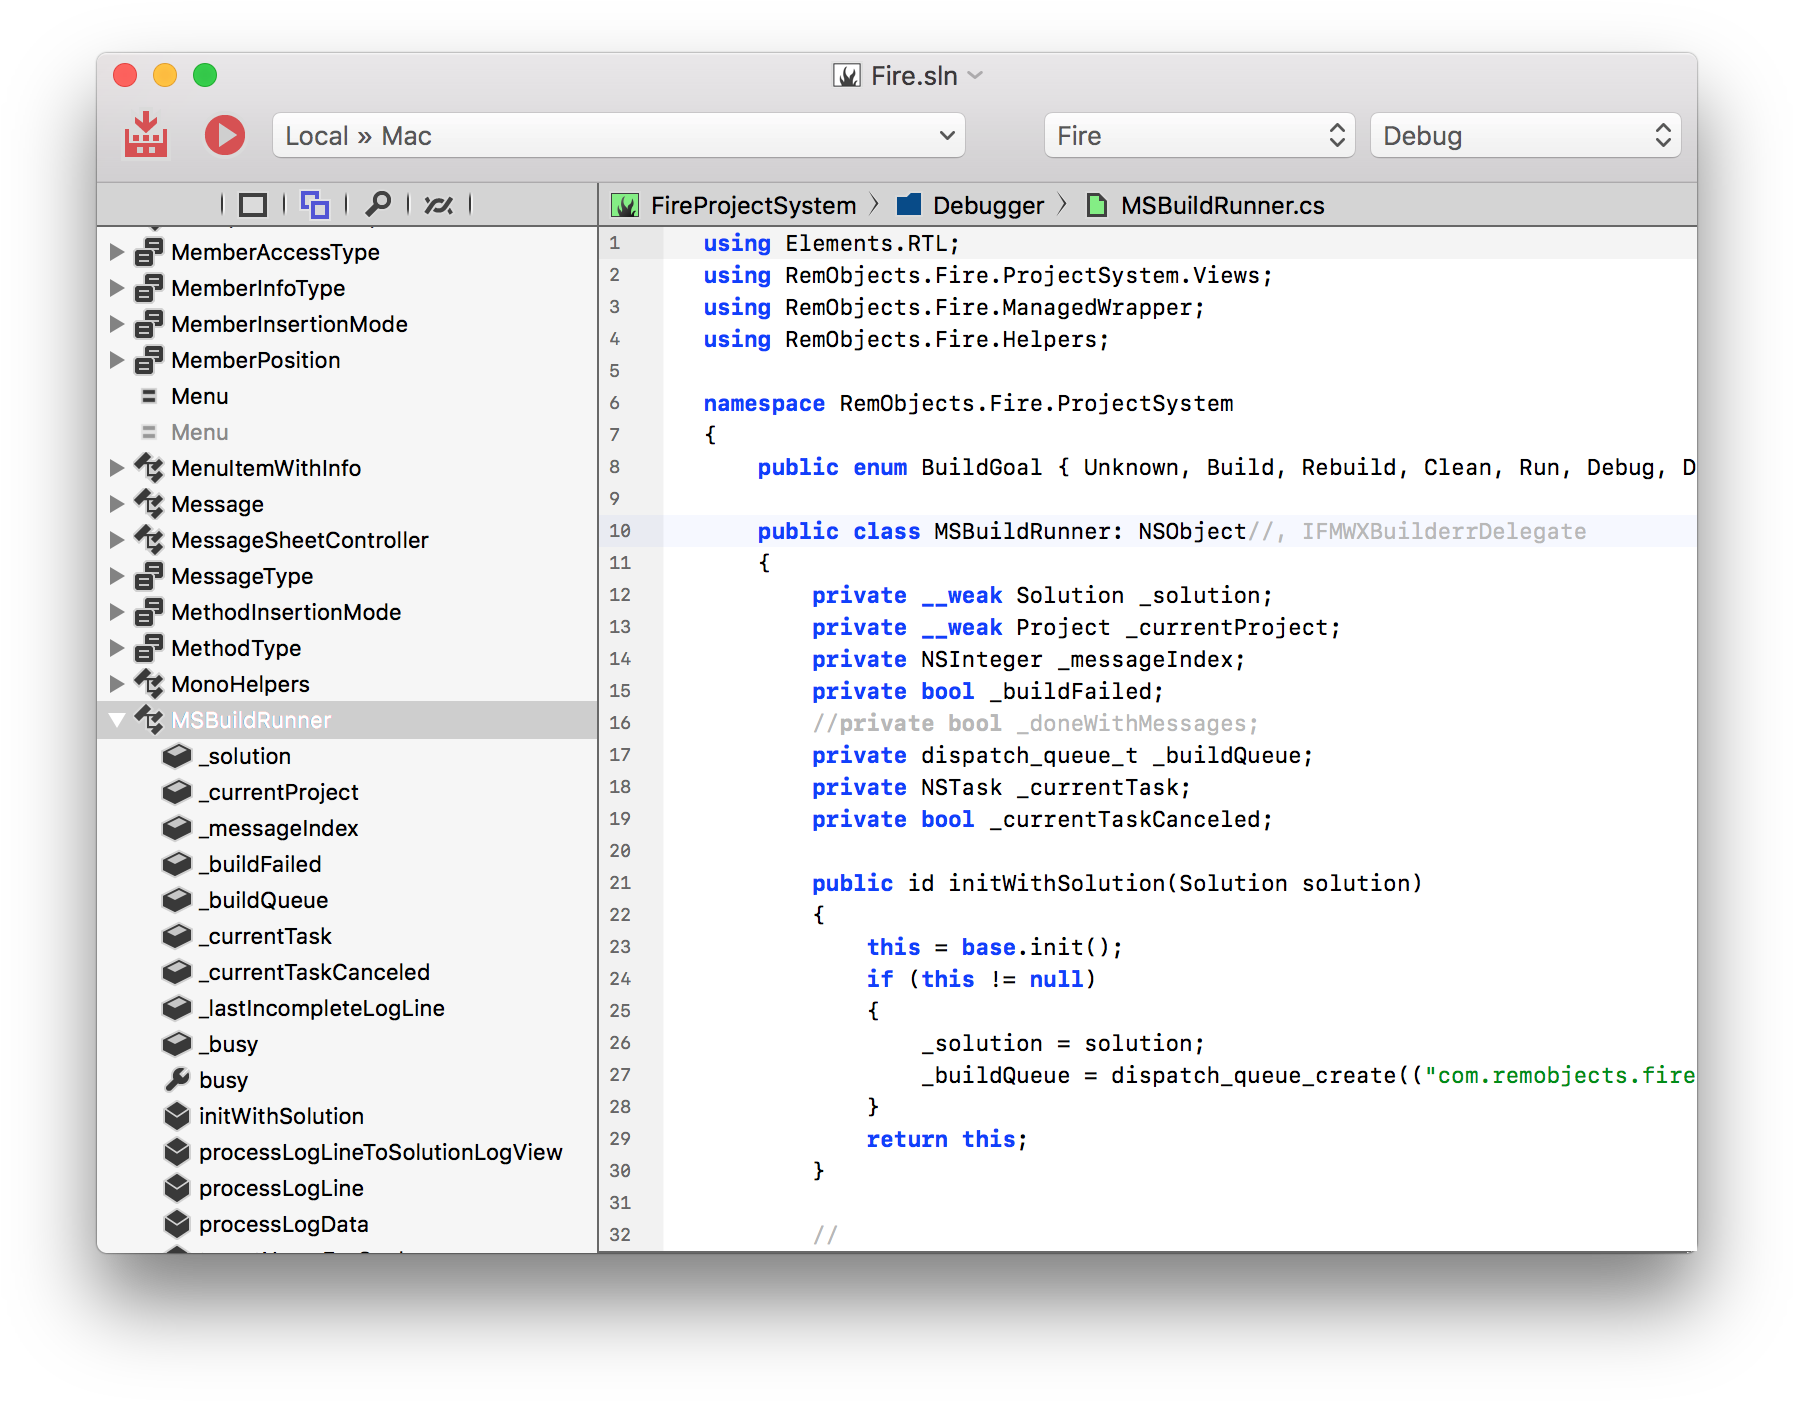Screen dimensions: 1793x1401
Task: Expand the MemberAccessType node
Action: click(117, 252)
